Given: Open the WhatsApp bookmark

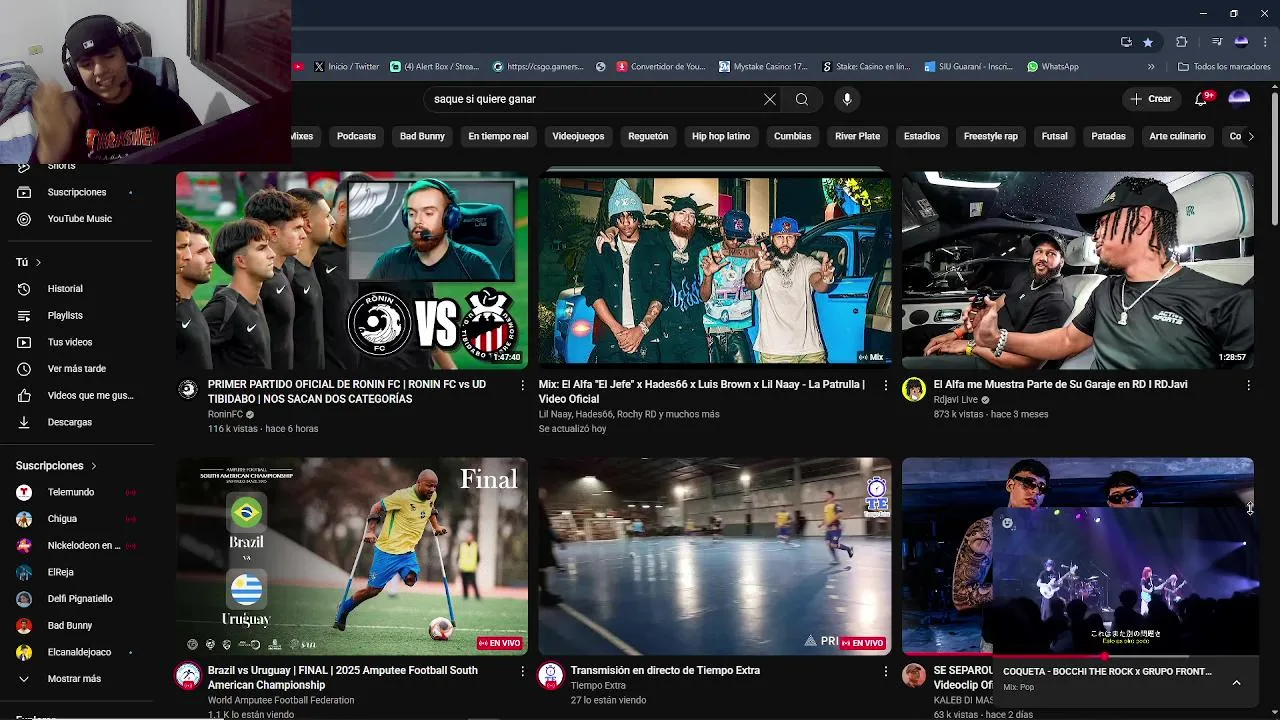Looking at the screenshot, I should coord(1052,67).
